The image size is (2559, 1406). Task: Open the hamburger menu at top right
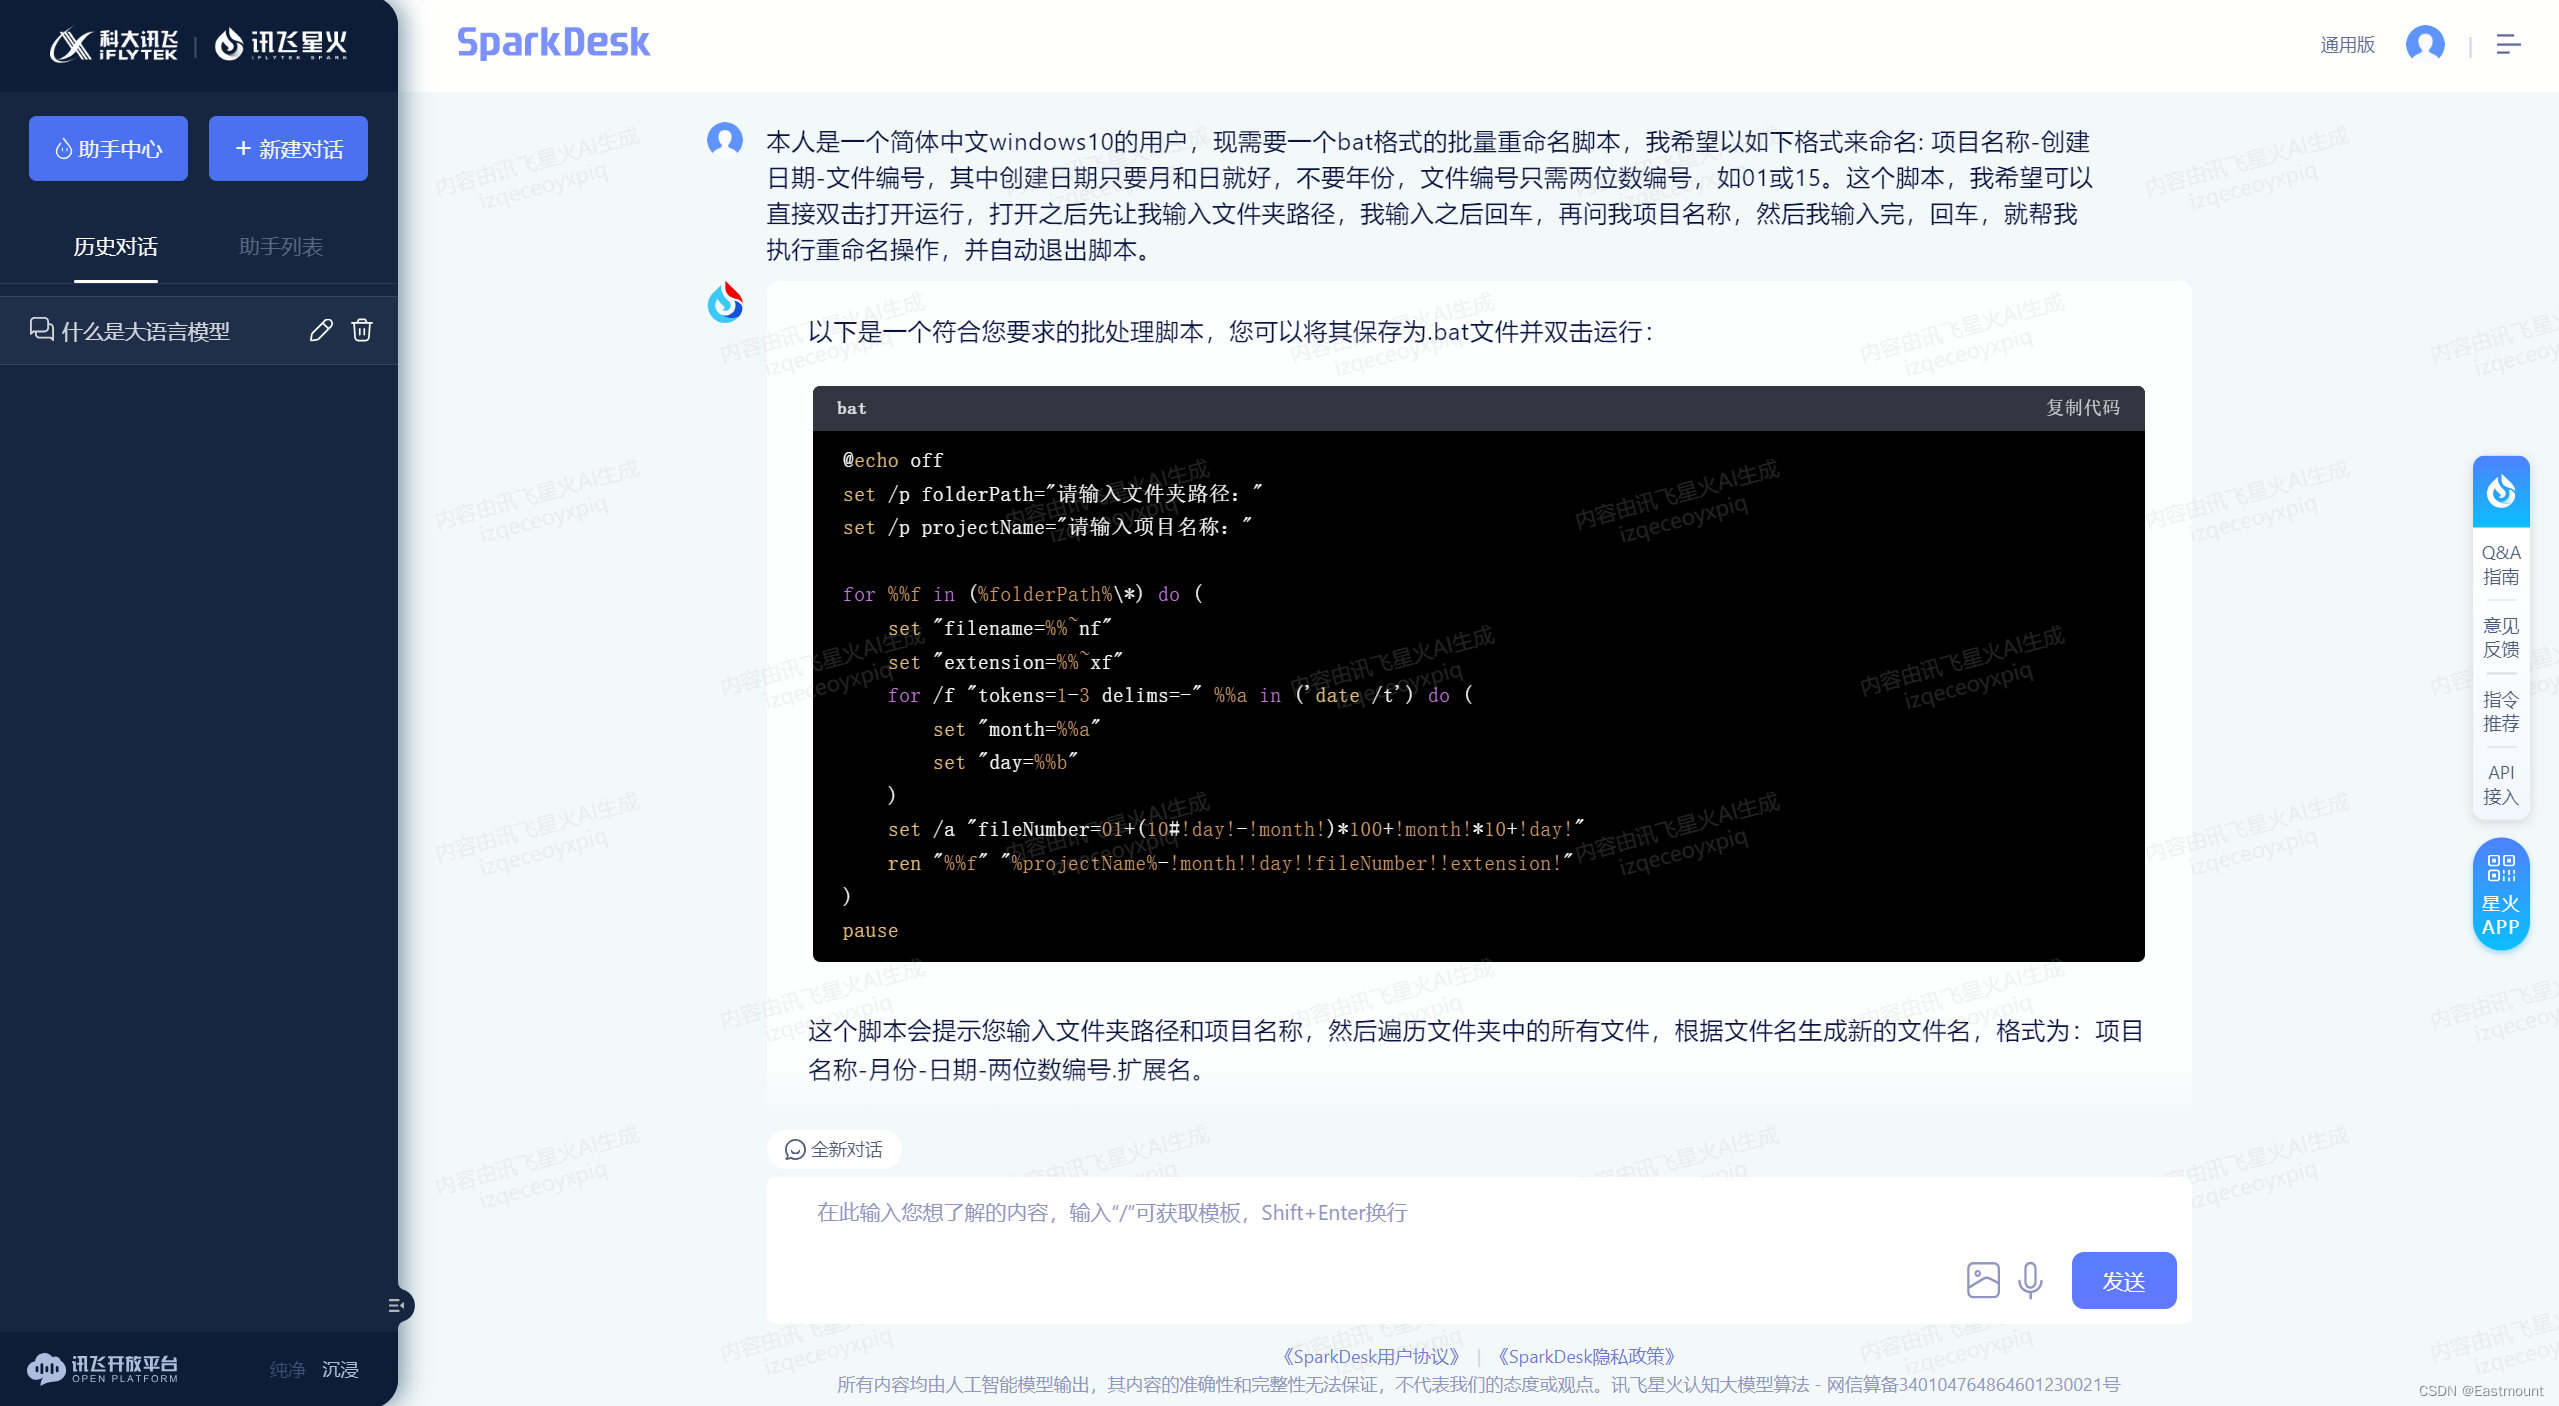[2508, 44]
